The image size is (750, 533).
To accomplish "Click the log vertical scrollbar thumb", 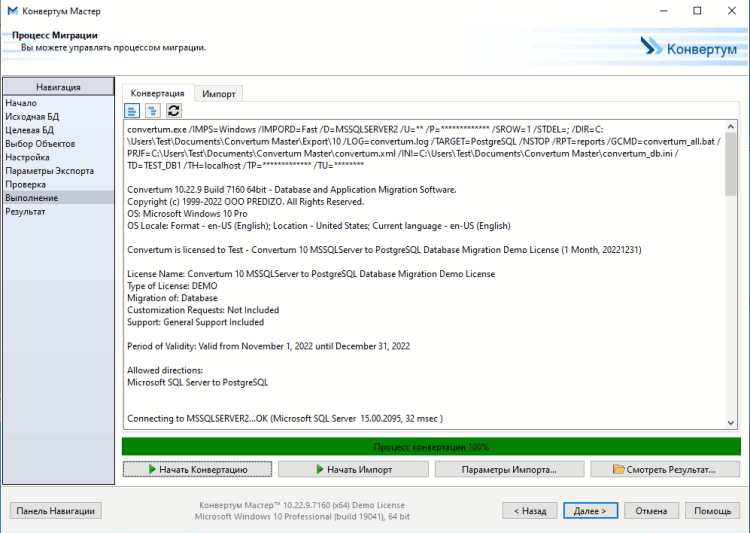I will tap(730, 164).
